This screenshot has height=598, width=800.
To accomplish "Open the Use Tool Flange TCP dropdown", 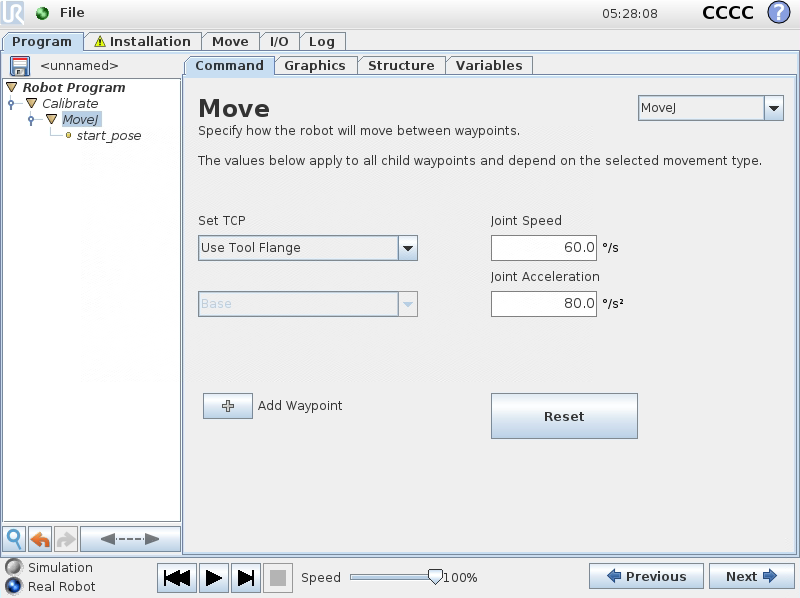I will click(x=308, y=248).
